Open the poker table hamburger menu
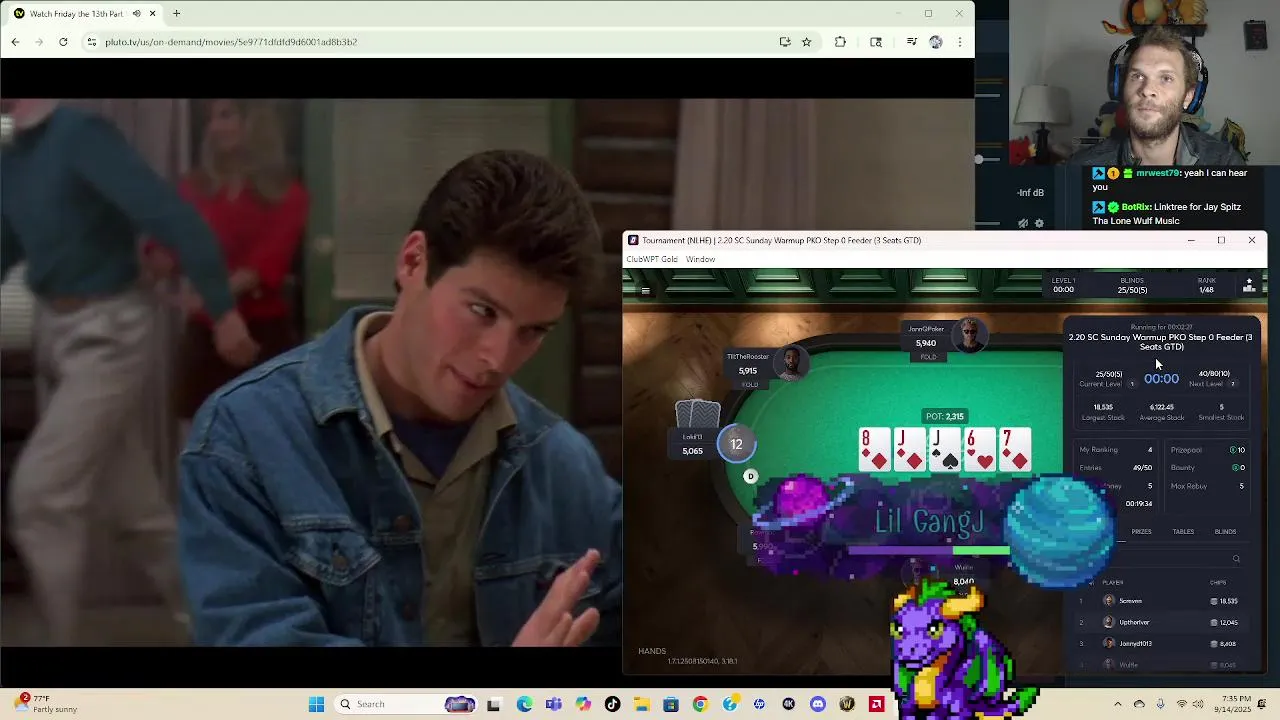1280x720 pixels. tap(645, 291)
